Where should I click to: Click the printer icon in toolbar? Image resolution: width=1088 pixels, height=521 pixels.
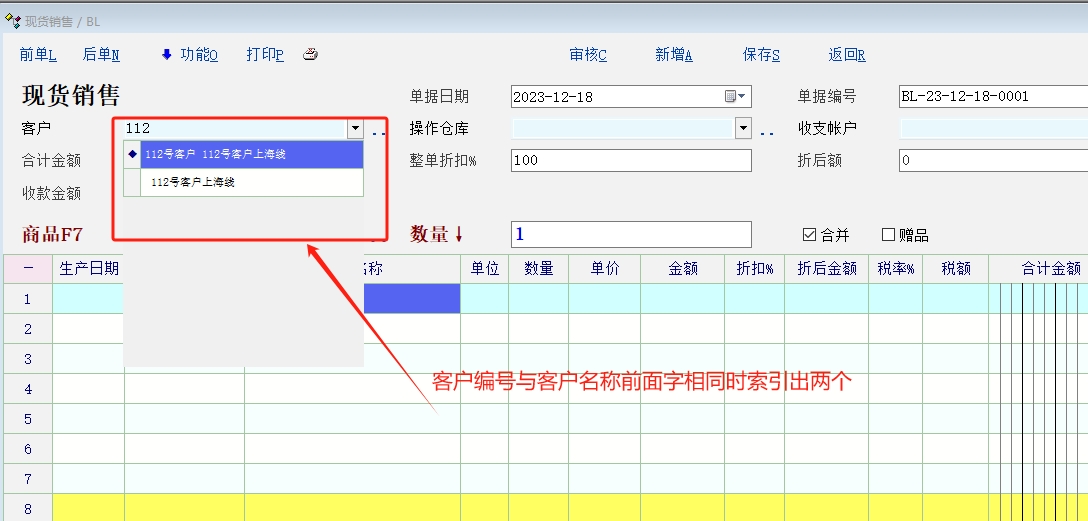(311, 55)
